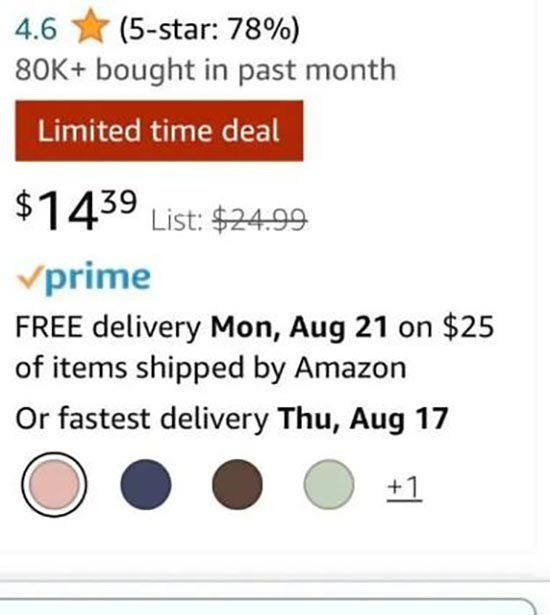Image resolution: width=550 pixels, height=615 pixels.
Task: Click 'of items shipped by Amazon' text
Action: (x=211, y=368)
